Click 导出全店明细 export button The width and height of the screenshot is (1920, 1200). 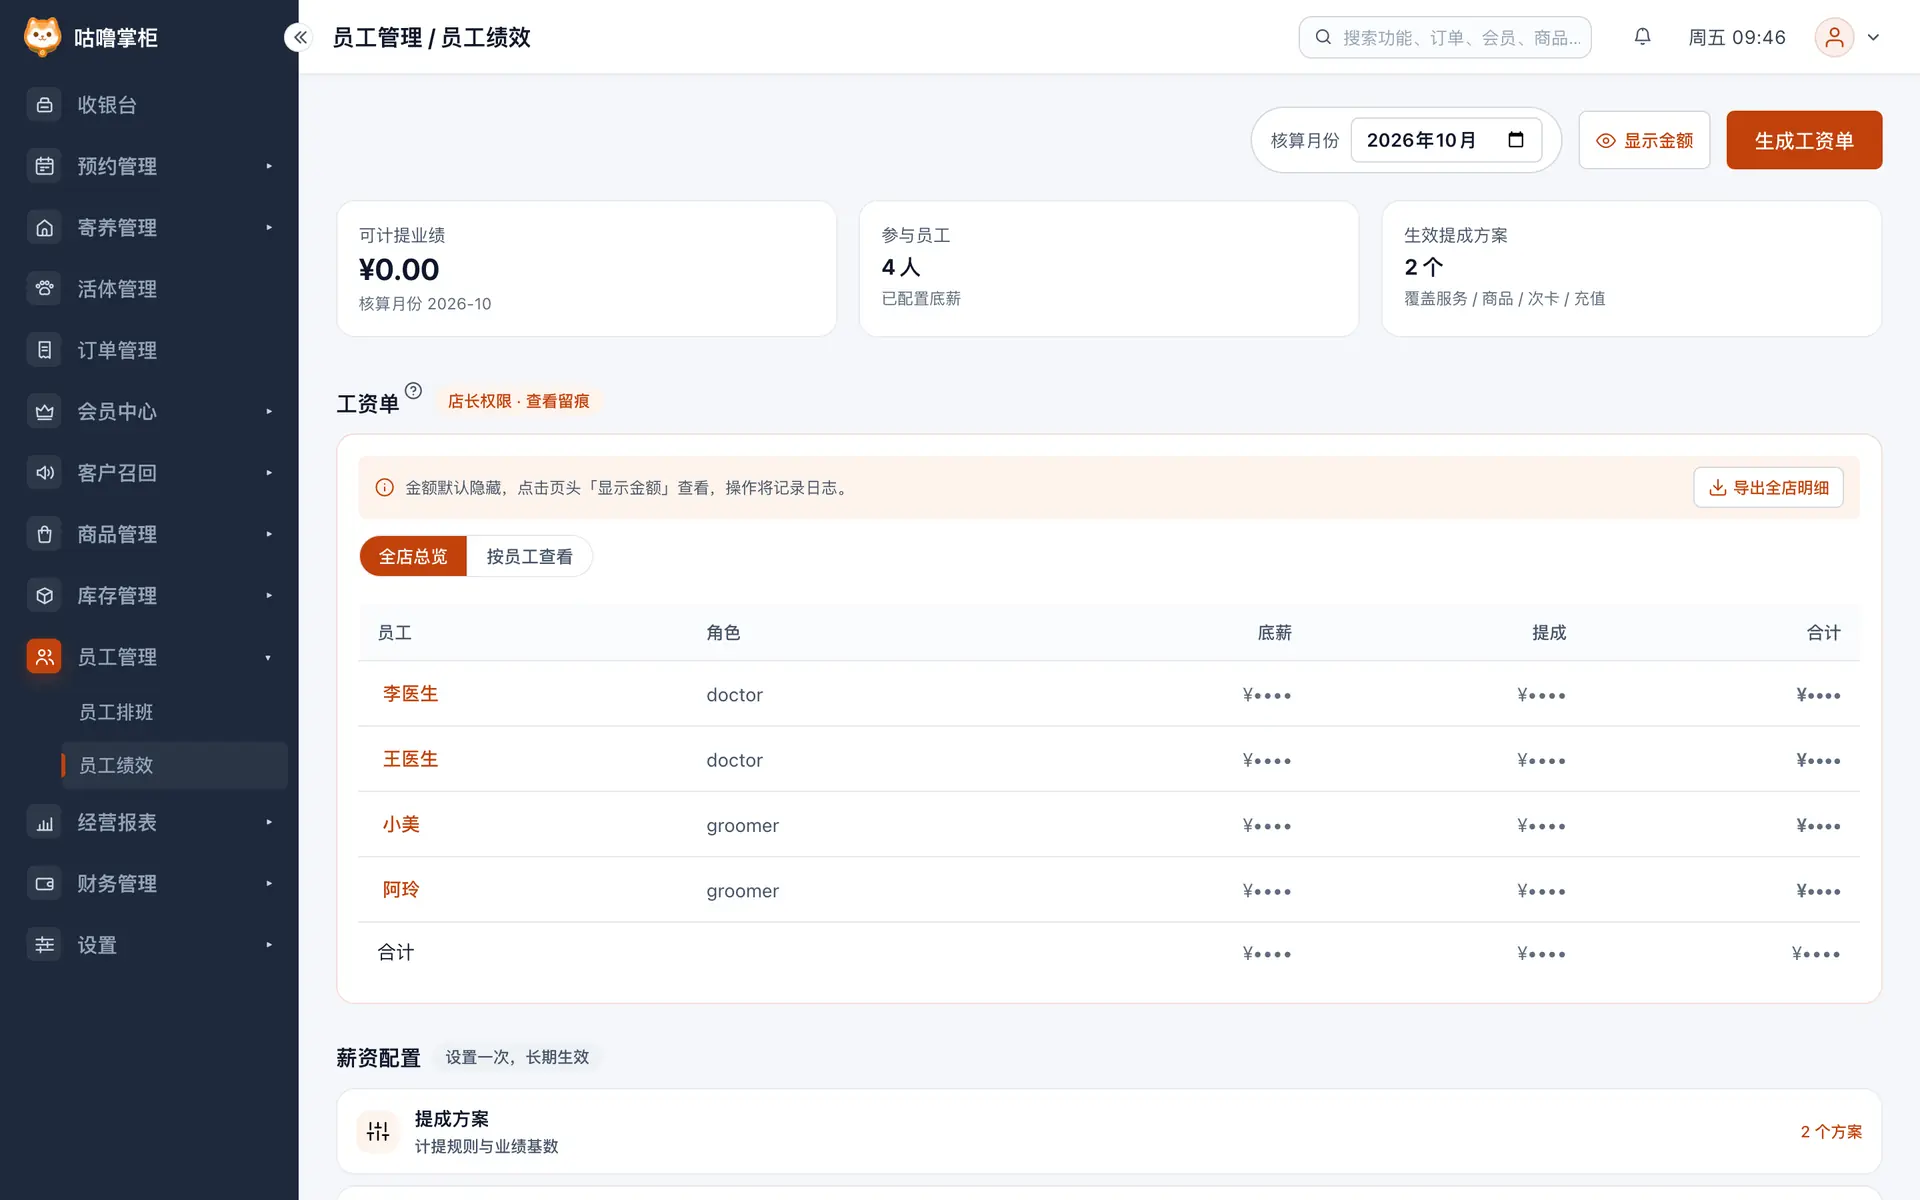click(1768, 488)
